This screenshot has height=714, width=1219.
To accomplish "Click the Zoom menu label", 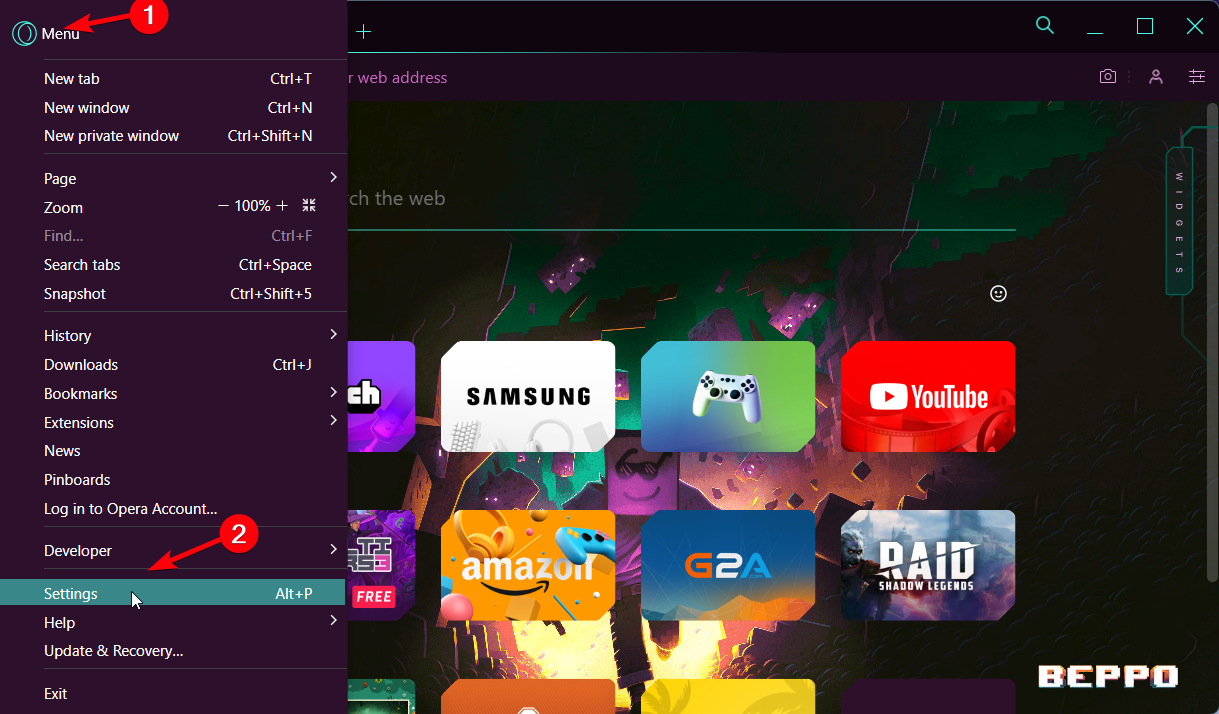I will [63, 208].
